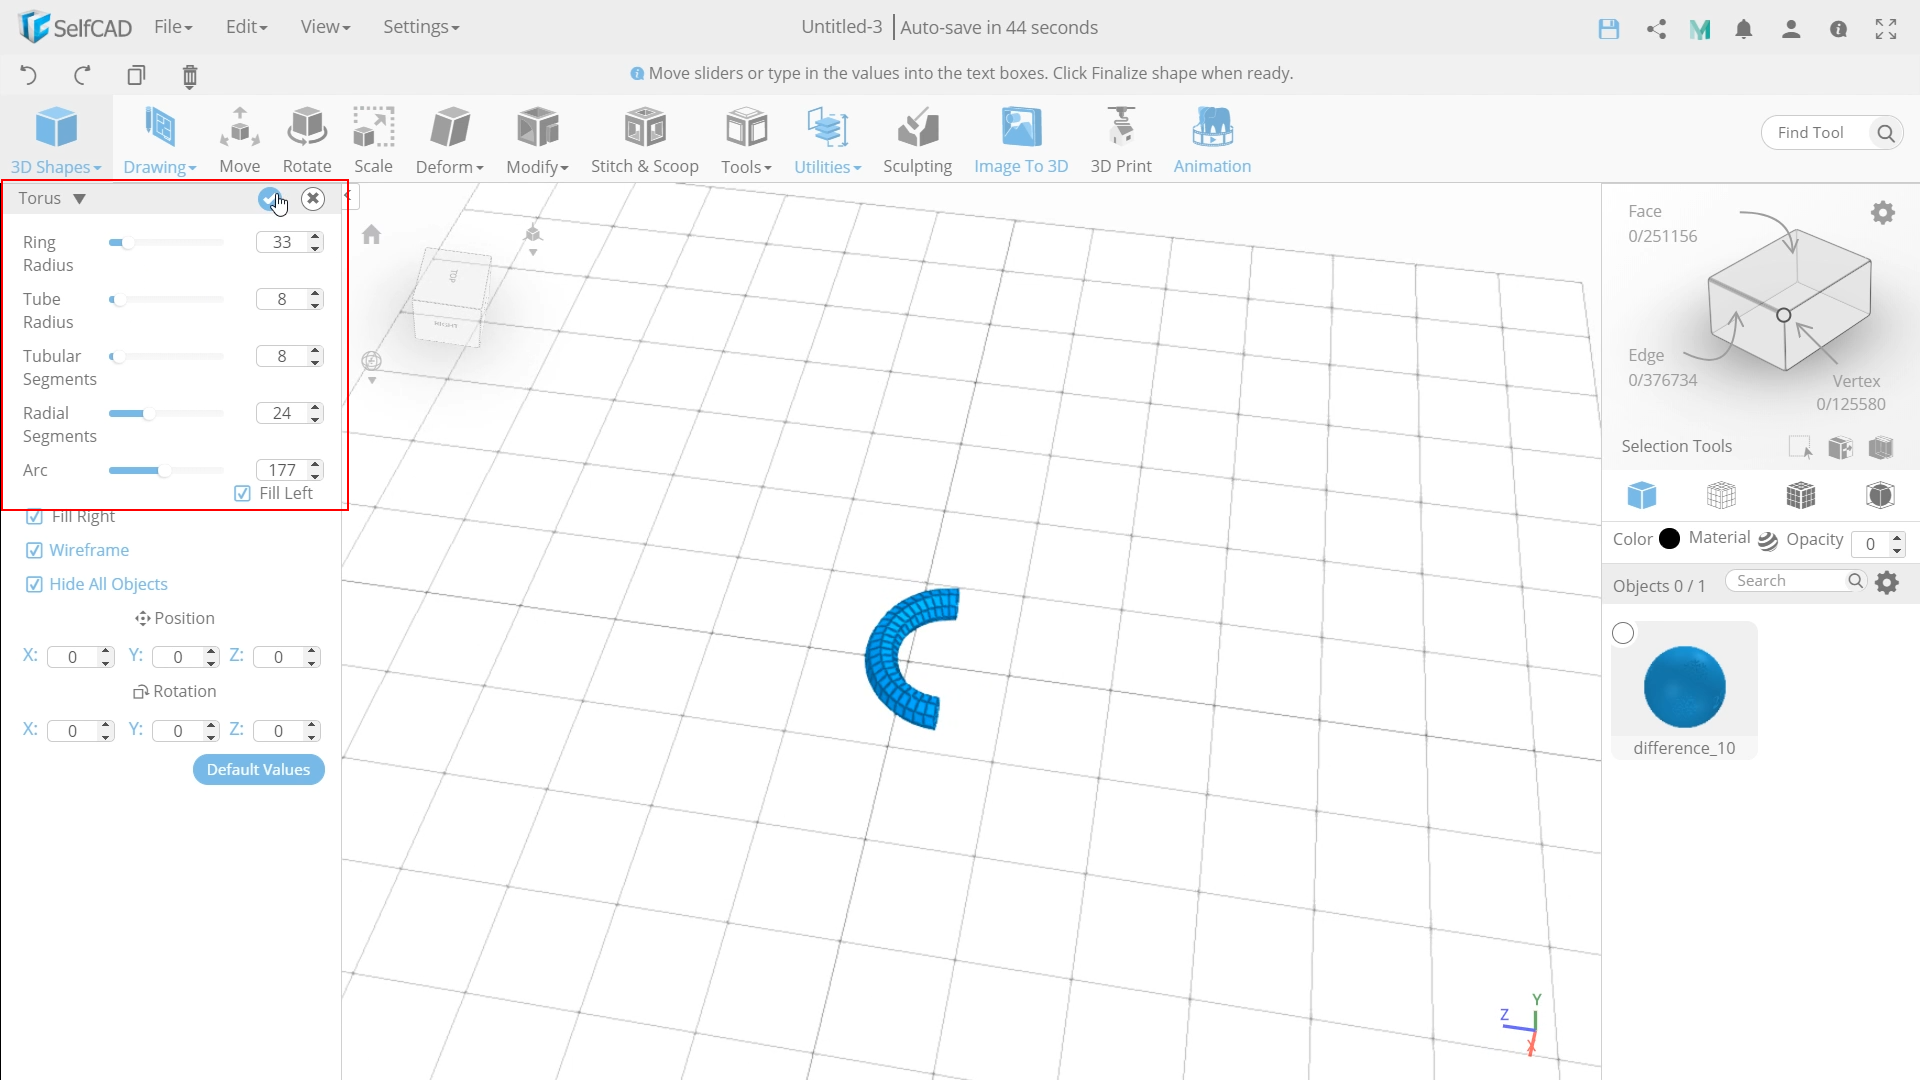The image size is (1920, 1080).
Task: Open notifications bell icon
Action: point(1744,29)
